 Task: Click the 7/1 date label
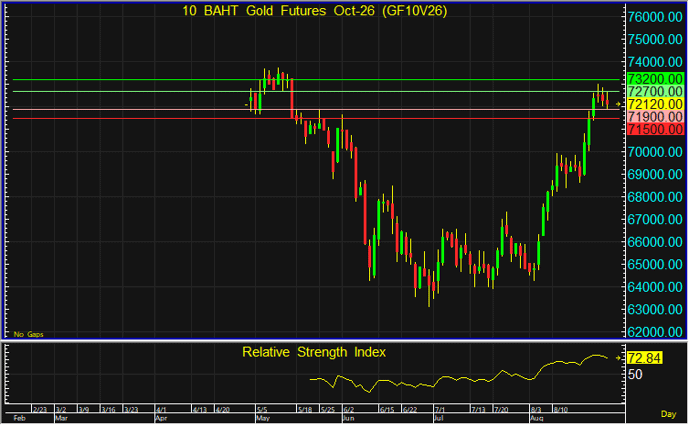pyautogui.click(x=440, y=410)
